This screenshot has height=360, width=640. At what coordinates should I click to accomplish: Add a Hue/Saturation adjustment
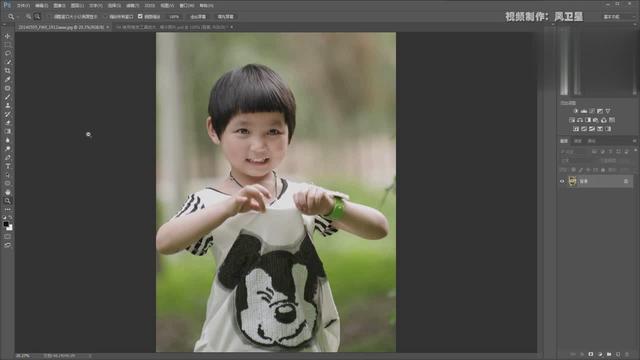click(572, 120)
